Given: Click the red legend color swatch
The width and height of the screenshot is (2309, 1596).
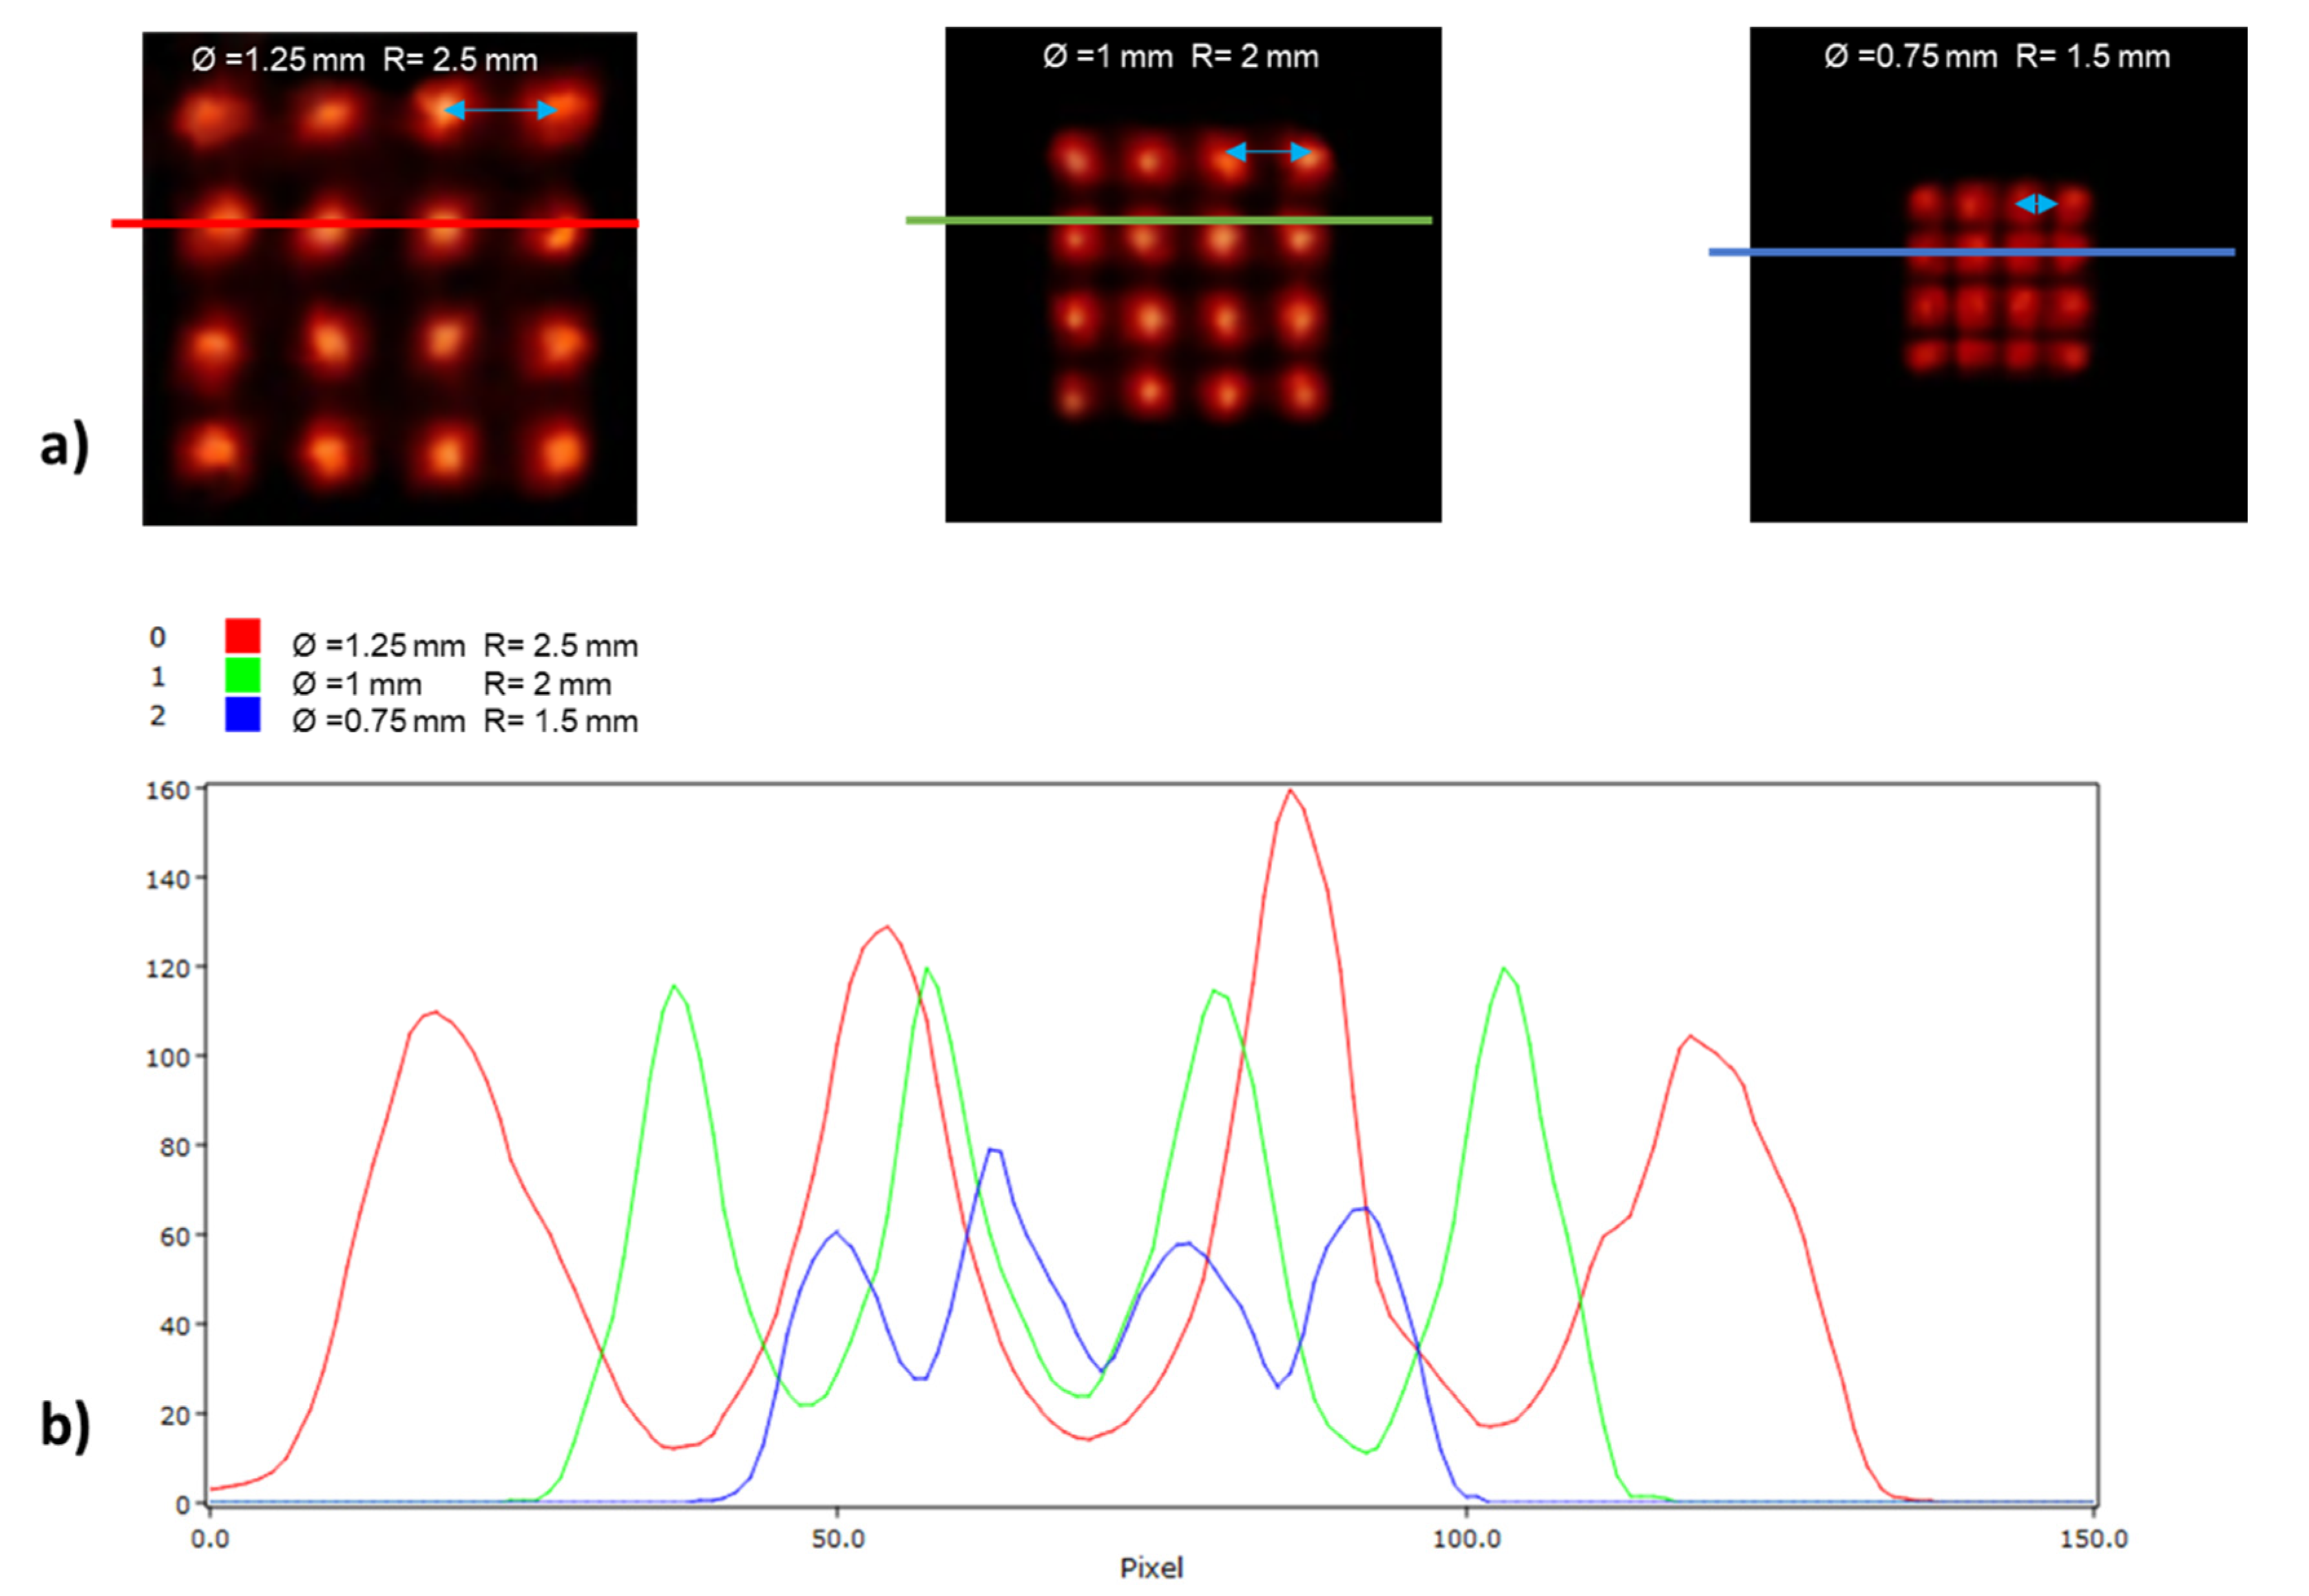Looking at the screenshot, I should pyautogui.click(x=242, y=635).
